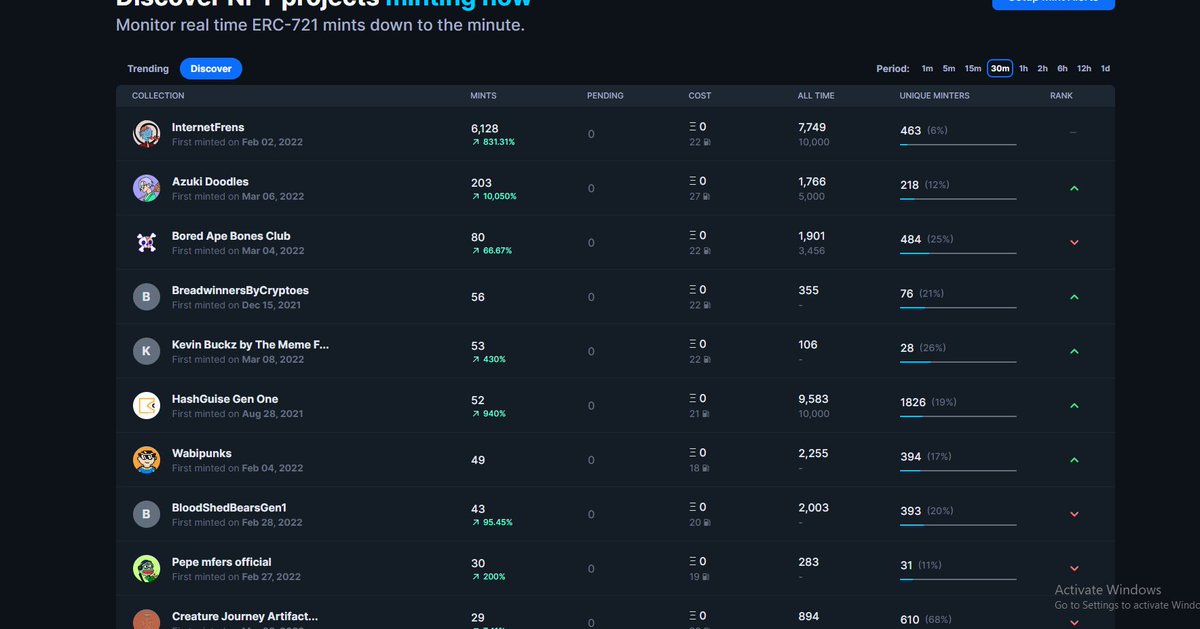Click the gas pump icon in Azuki Doodles cost
1200x629 pixels.
pyautogui.click(x=707, y=196)
